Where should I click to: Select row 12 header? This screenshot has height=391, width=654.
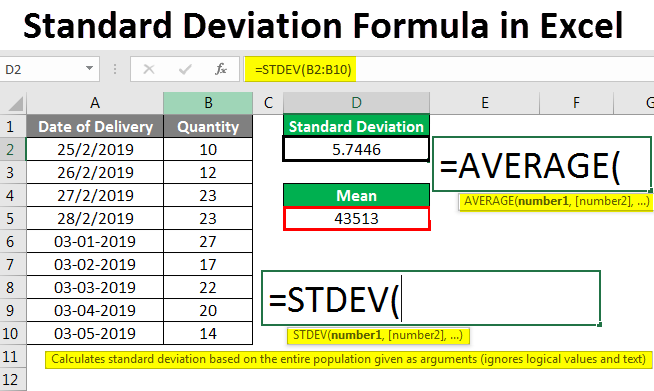tap(13, 379)
